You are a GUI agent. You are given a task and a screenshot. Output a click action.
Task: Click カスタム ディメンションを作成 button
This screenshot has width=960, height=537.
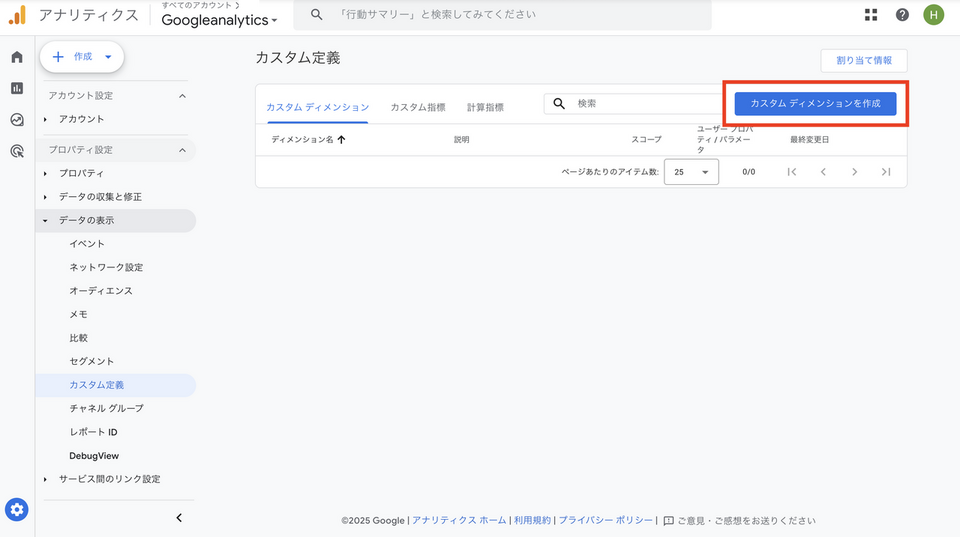click(x=815, y=104)
